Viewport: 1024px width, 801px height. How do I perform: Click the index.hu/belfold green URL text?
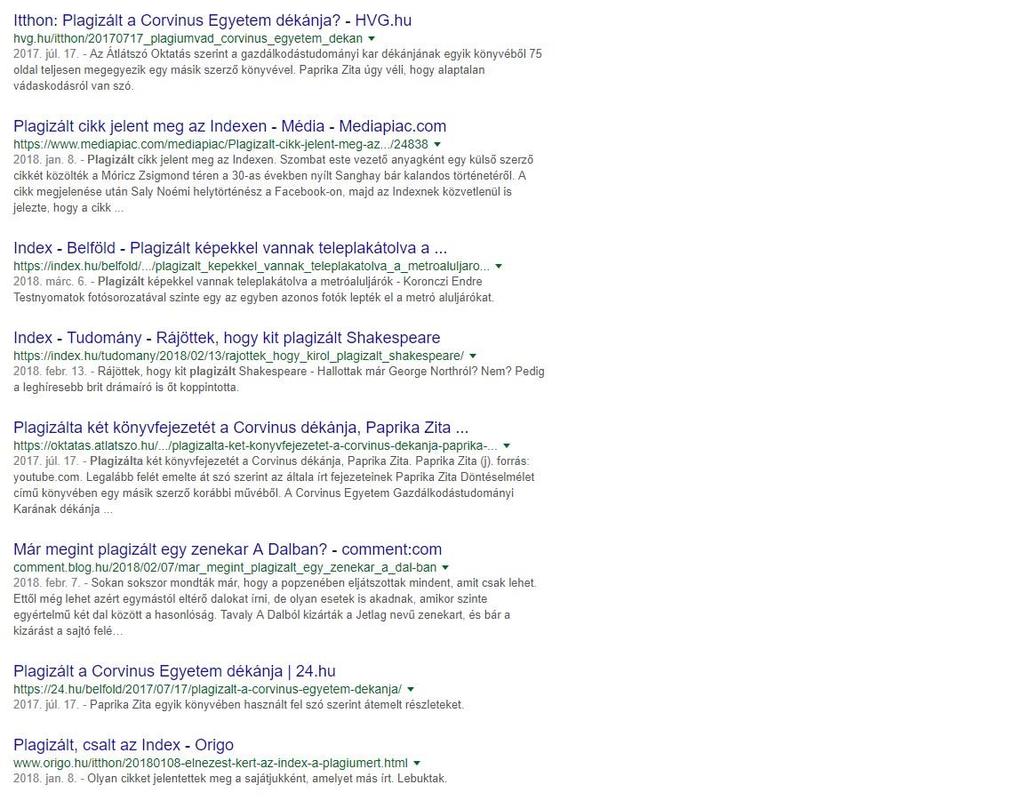(x=251, y=266)
